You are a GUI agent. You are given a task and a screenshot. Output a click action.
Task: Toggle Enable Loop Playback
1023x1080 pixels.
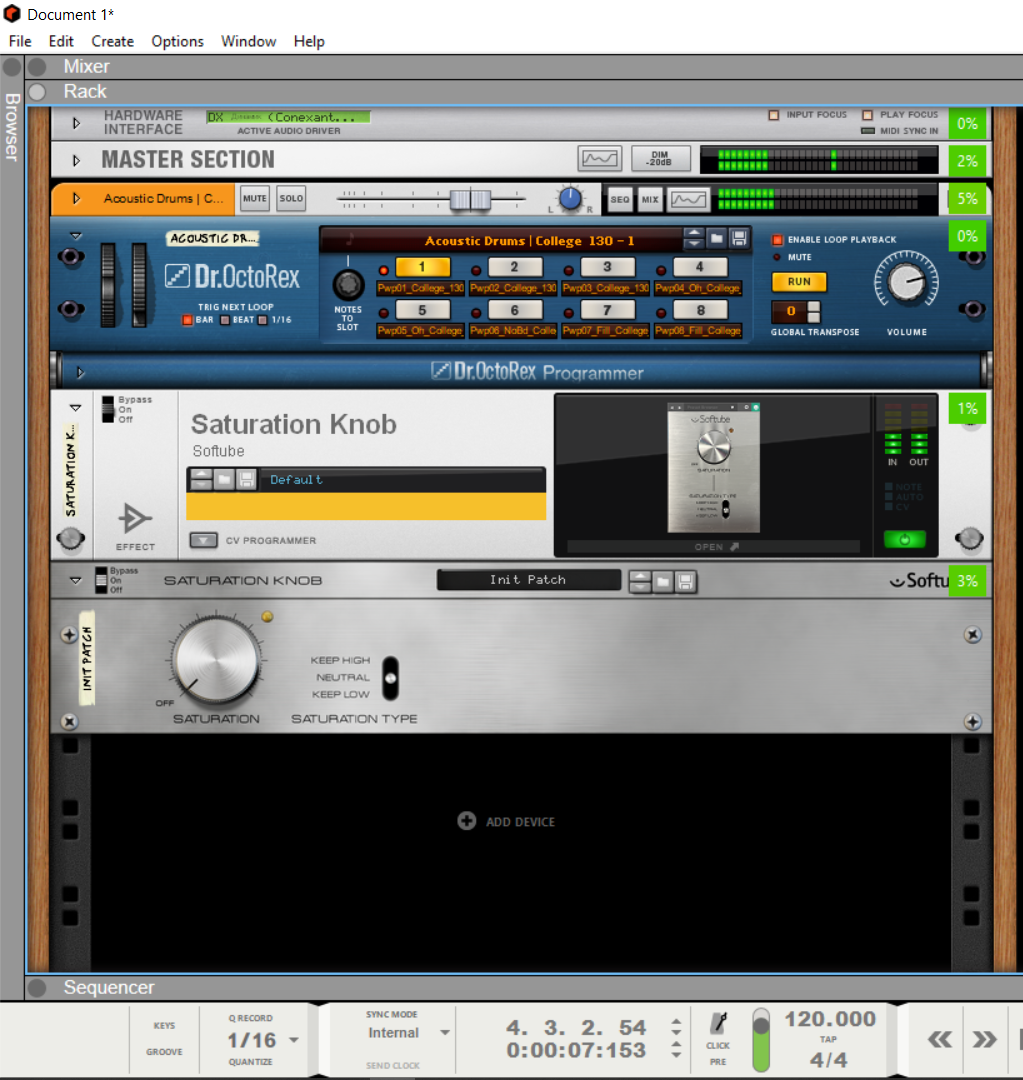click(x=778, y=240)
